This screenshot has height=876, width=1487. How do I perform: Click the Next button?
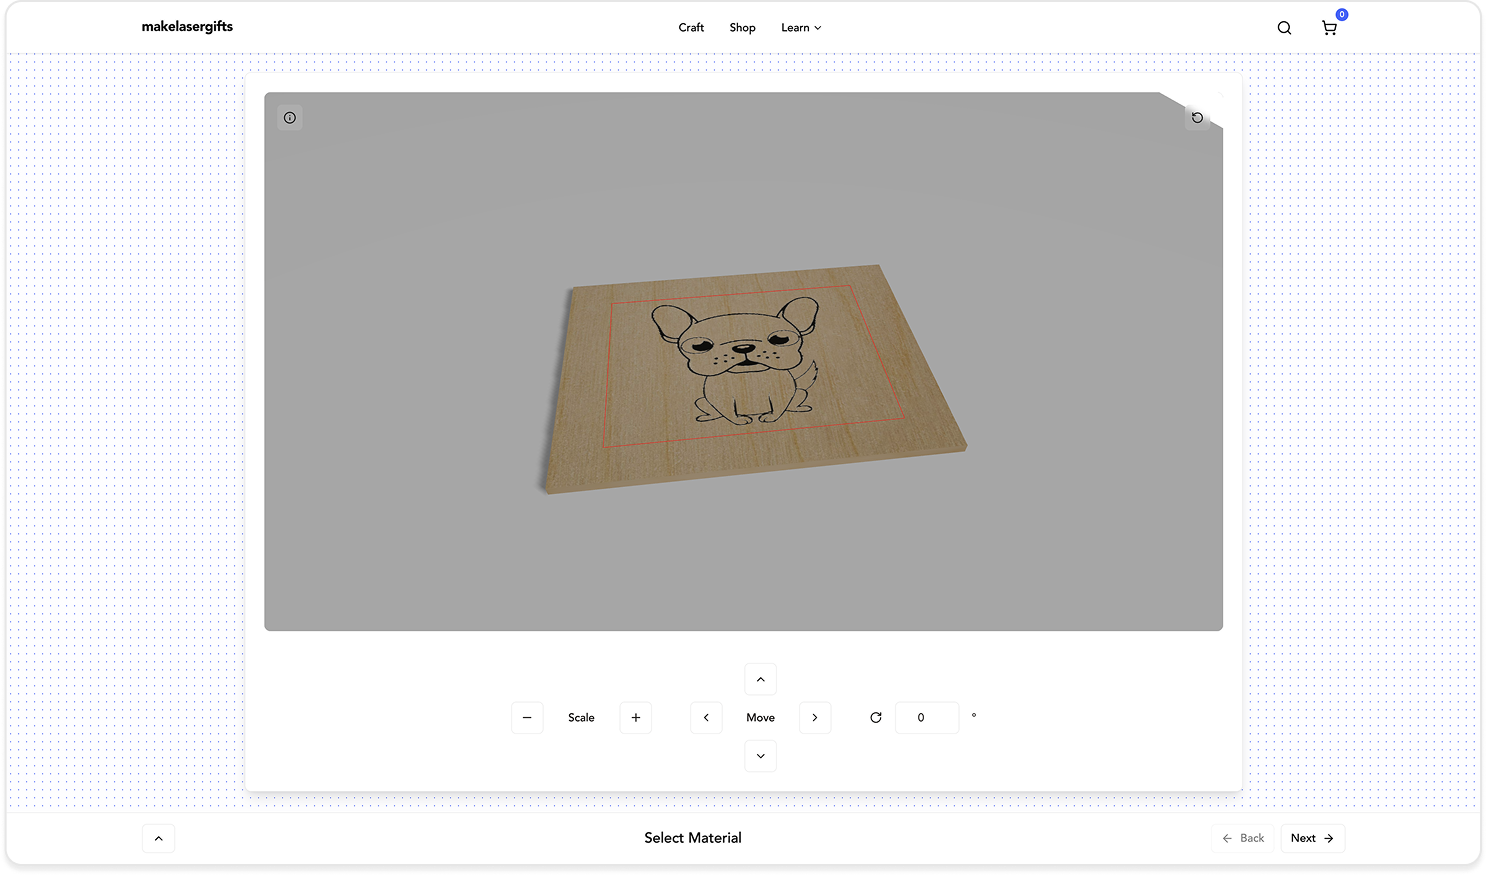1312,838
